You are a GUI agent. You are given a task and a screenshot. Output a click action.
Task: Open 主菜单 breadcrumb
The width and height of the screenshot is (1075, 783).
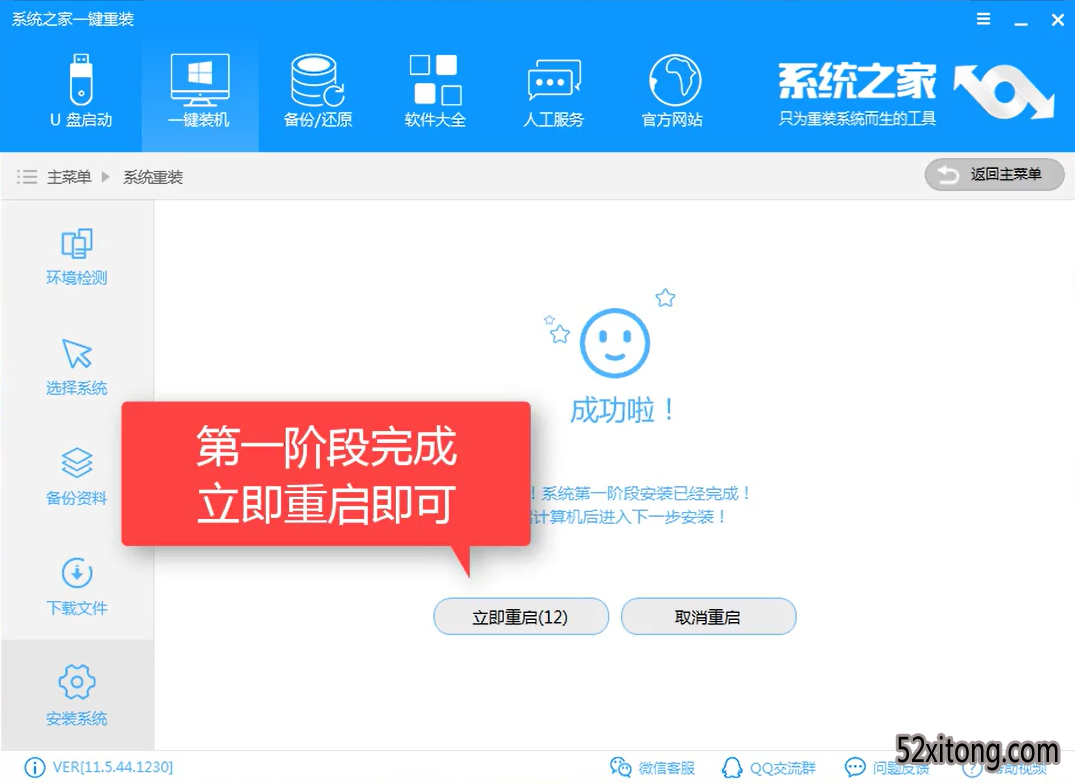click(69, 177)
